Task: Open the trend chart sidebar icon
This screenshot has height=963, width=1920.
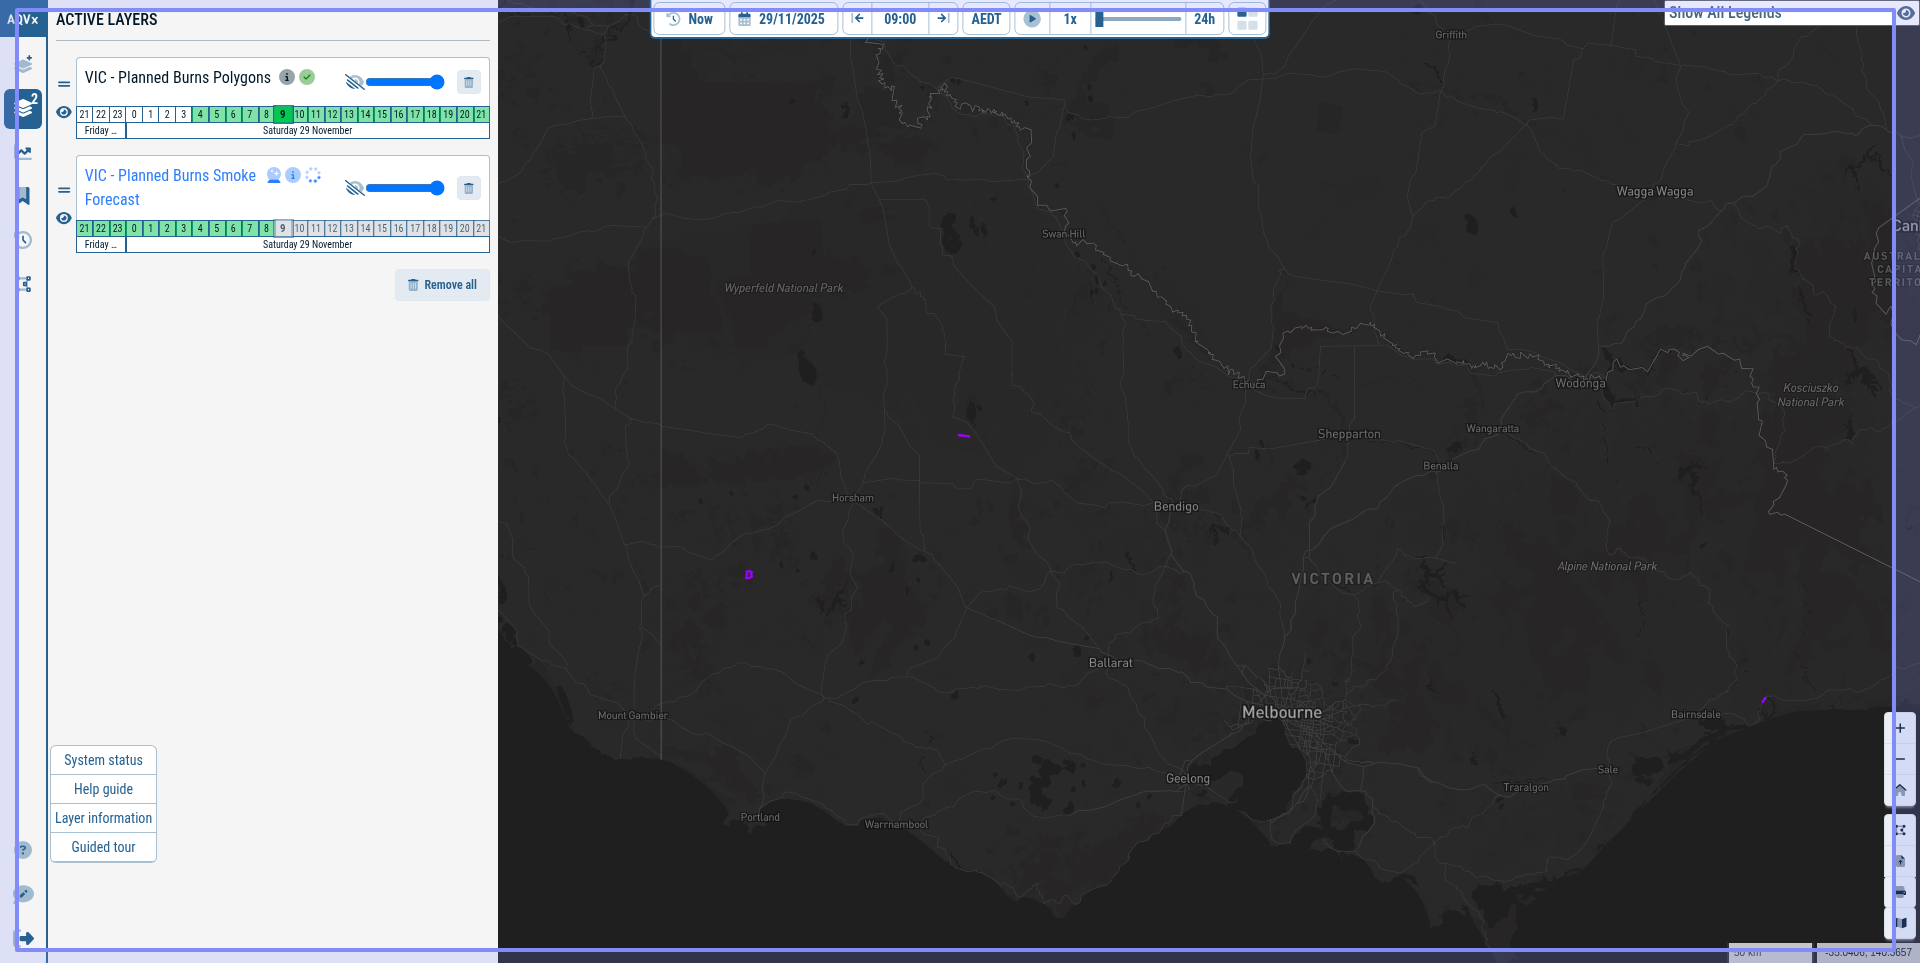Action: click(x=24, y=153)
